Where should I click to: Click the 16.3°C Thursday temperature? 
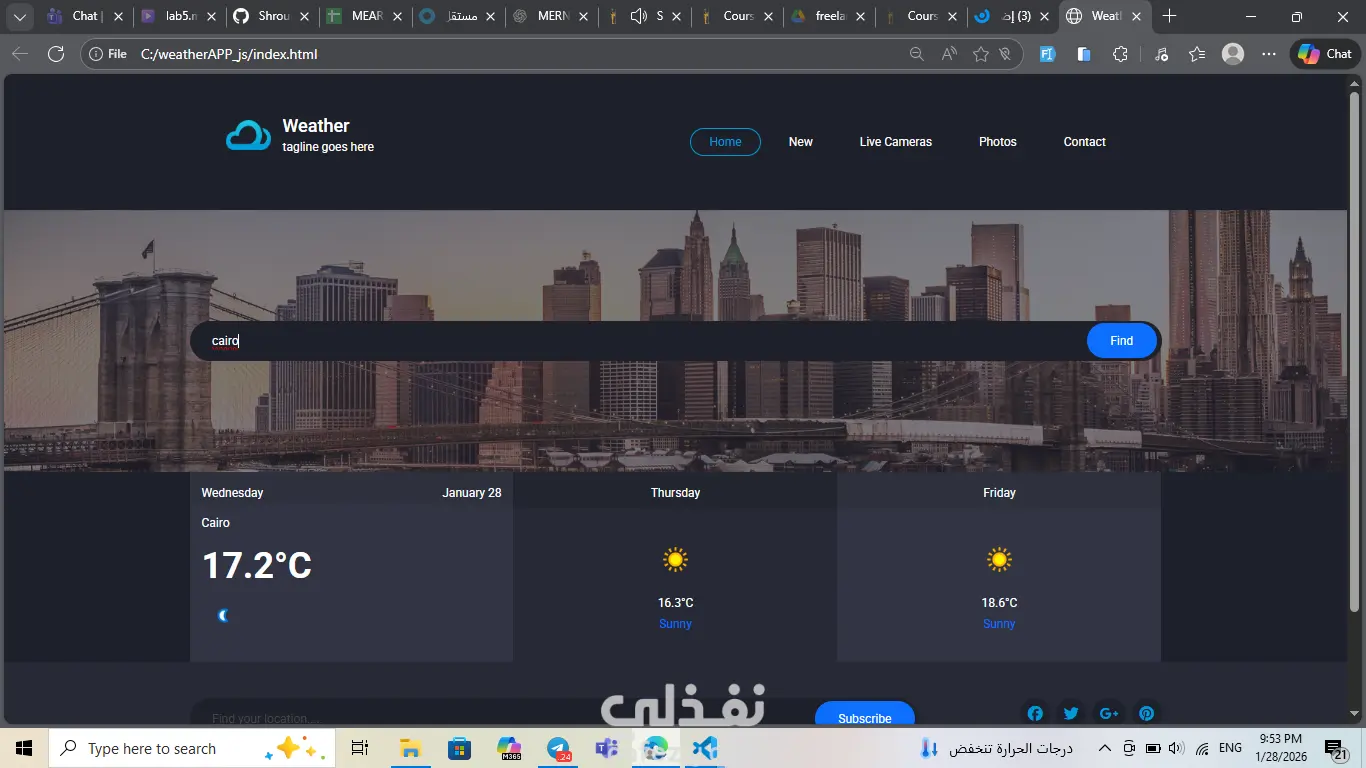675,603
